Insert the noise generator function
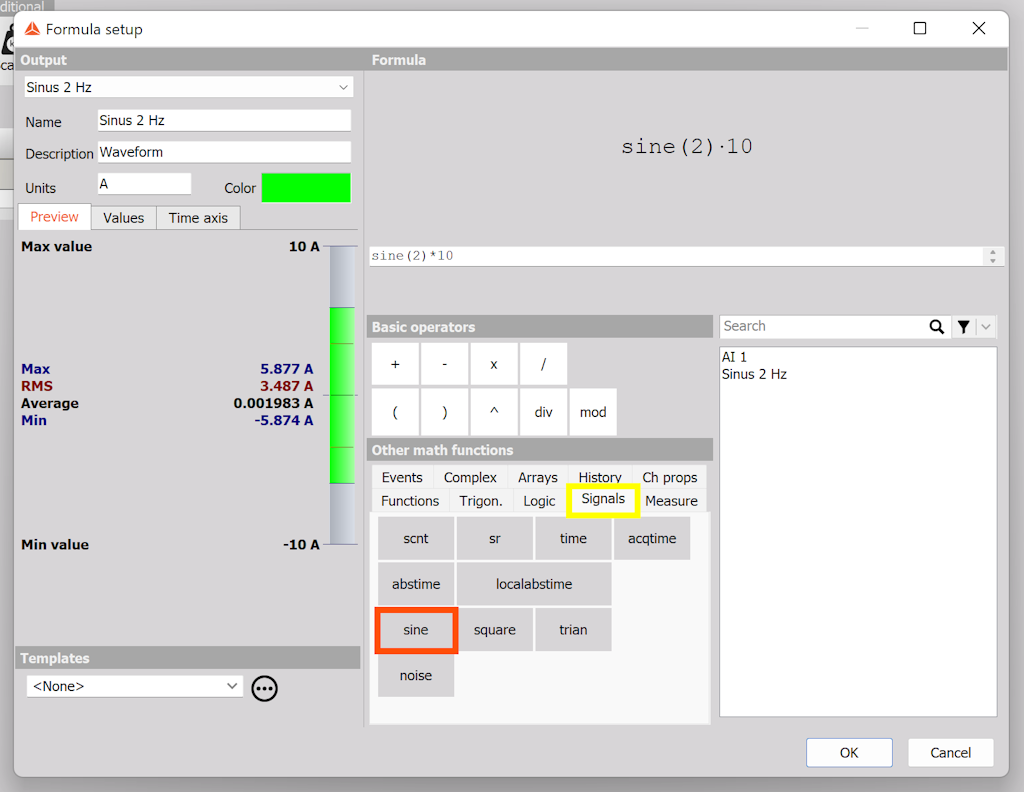This screenshot has width=1024, height=792. (x=415, y=675)
